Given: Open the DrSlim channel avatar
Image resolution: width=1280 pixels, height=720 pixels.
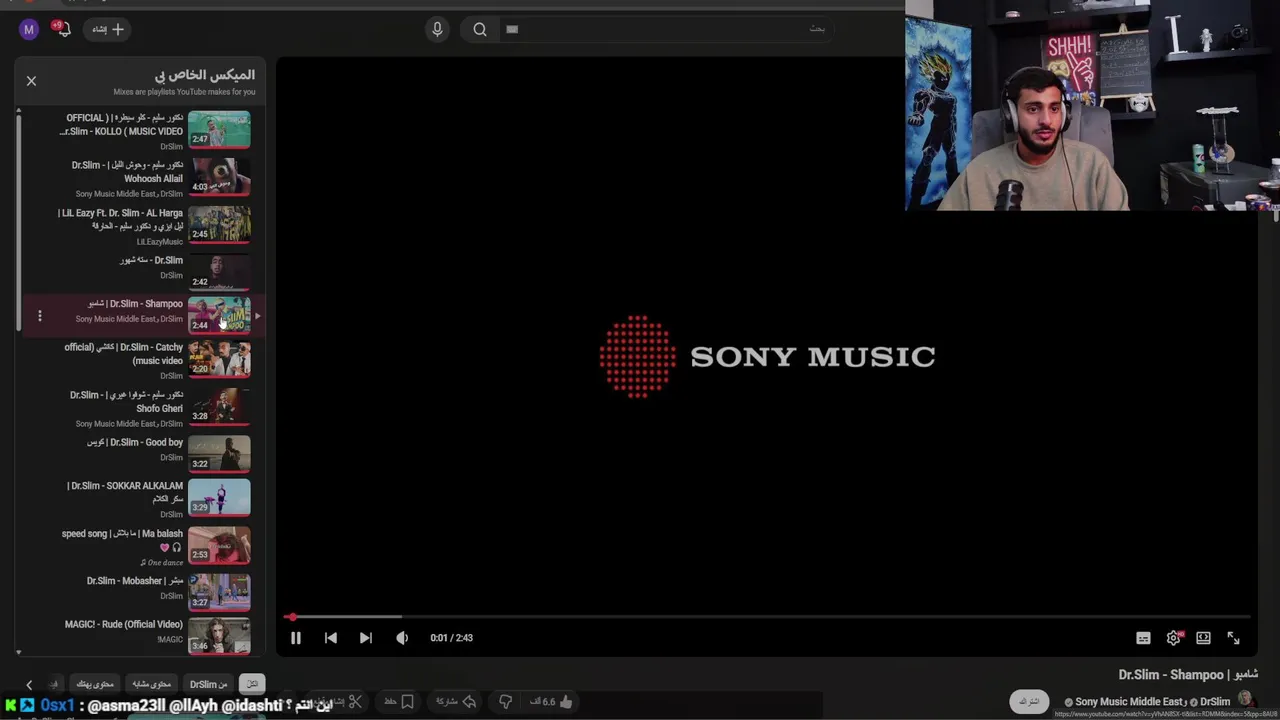Looking at the screenshot, I should 1246,701.
